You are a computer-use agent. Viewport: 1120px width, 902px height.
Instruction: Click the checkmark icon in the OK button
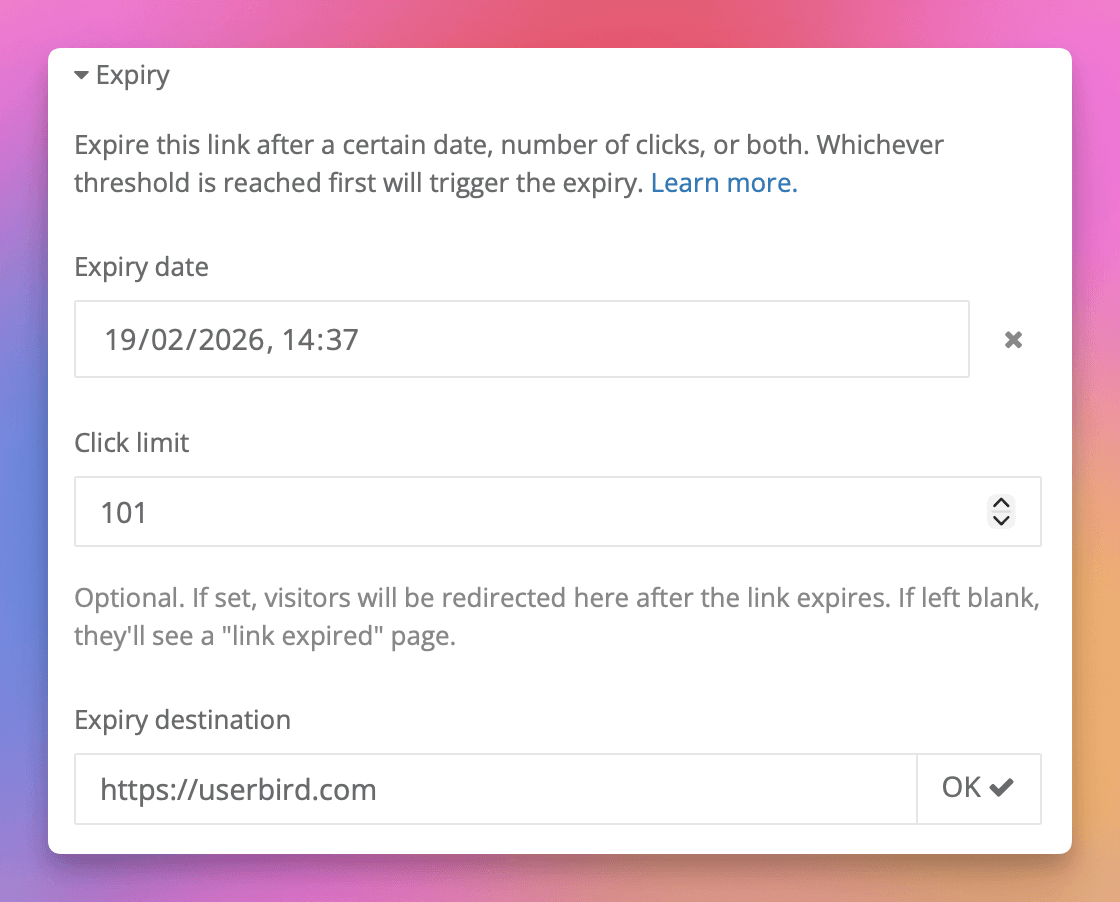[1003, 787]
